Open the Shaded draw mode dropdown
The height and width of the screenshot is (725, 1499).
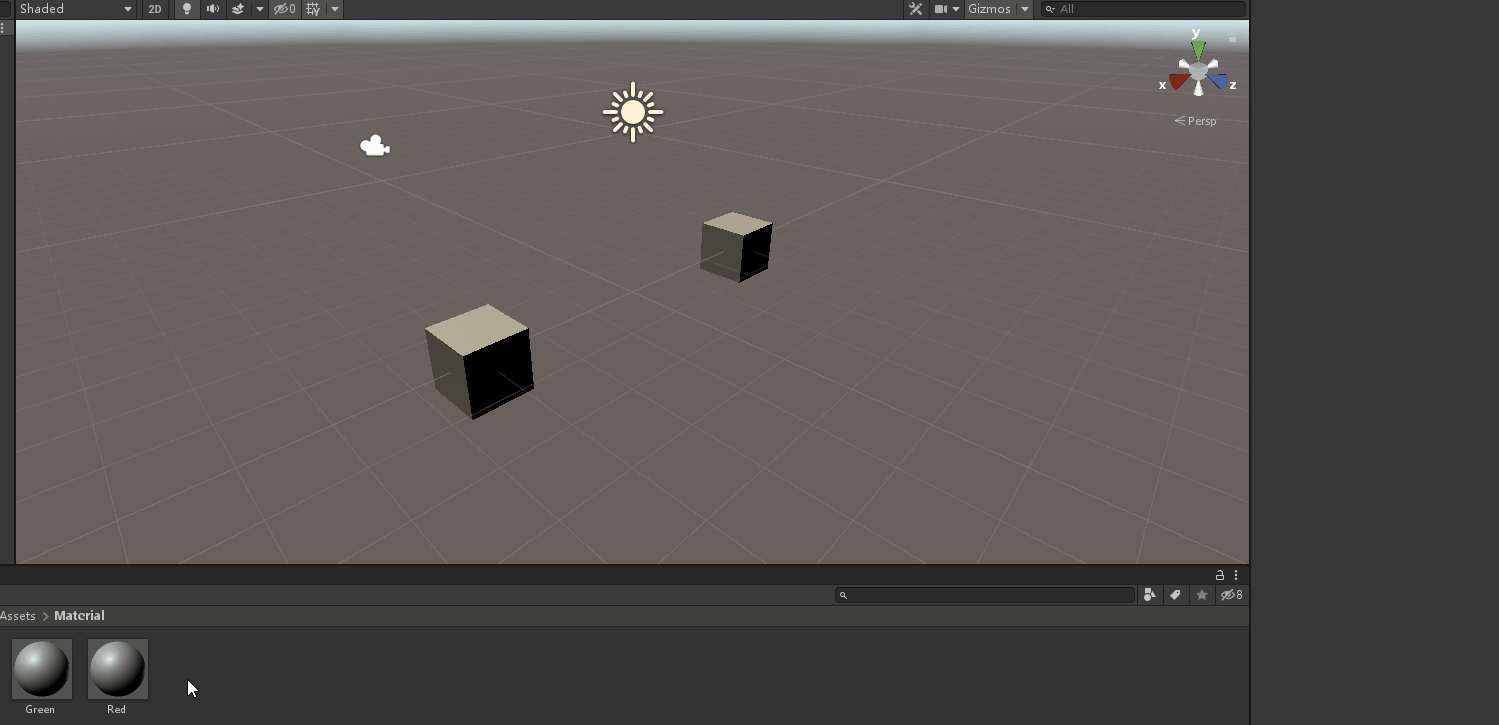pyautogui.click(x=75, y=9)
